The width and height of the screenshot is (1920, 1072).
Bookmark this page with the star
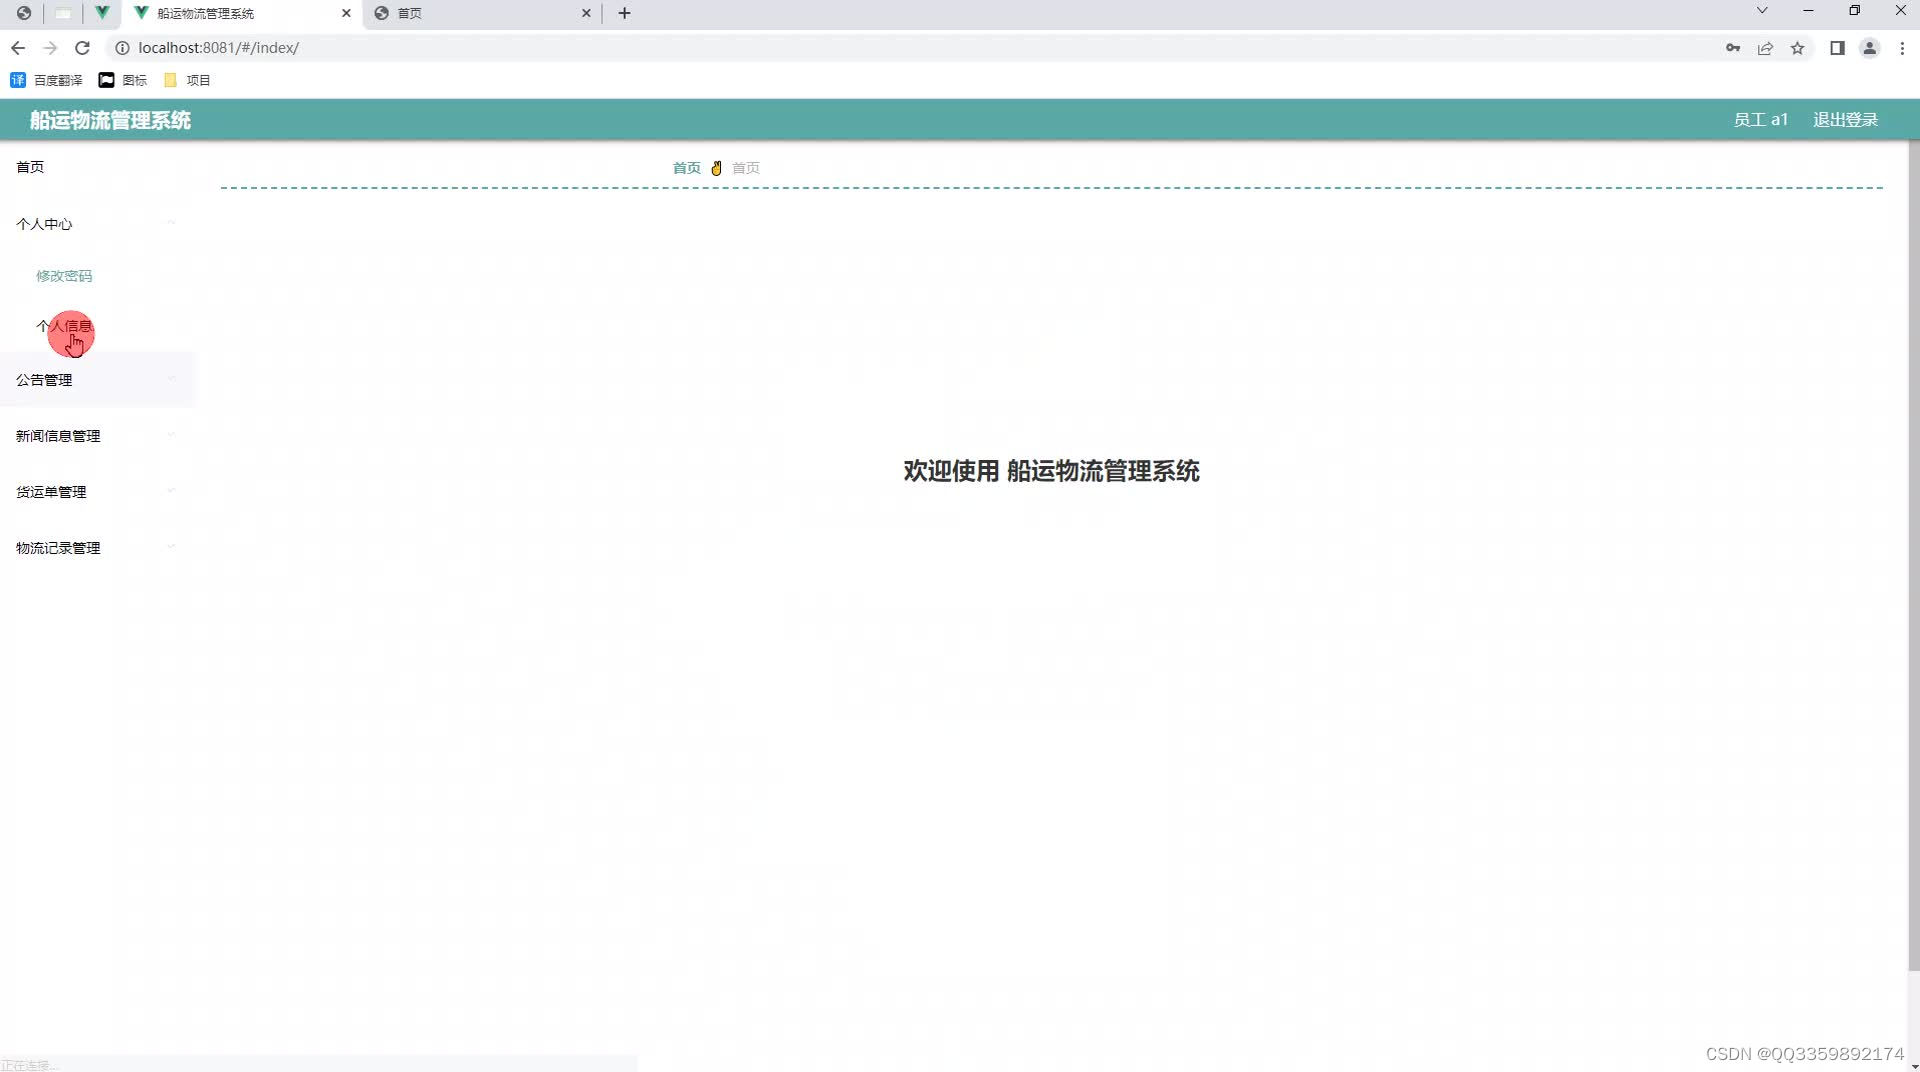coord(1797,48)
